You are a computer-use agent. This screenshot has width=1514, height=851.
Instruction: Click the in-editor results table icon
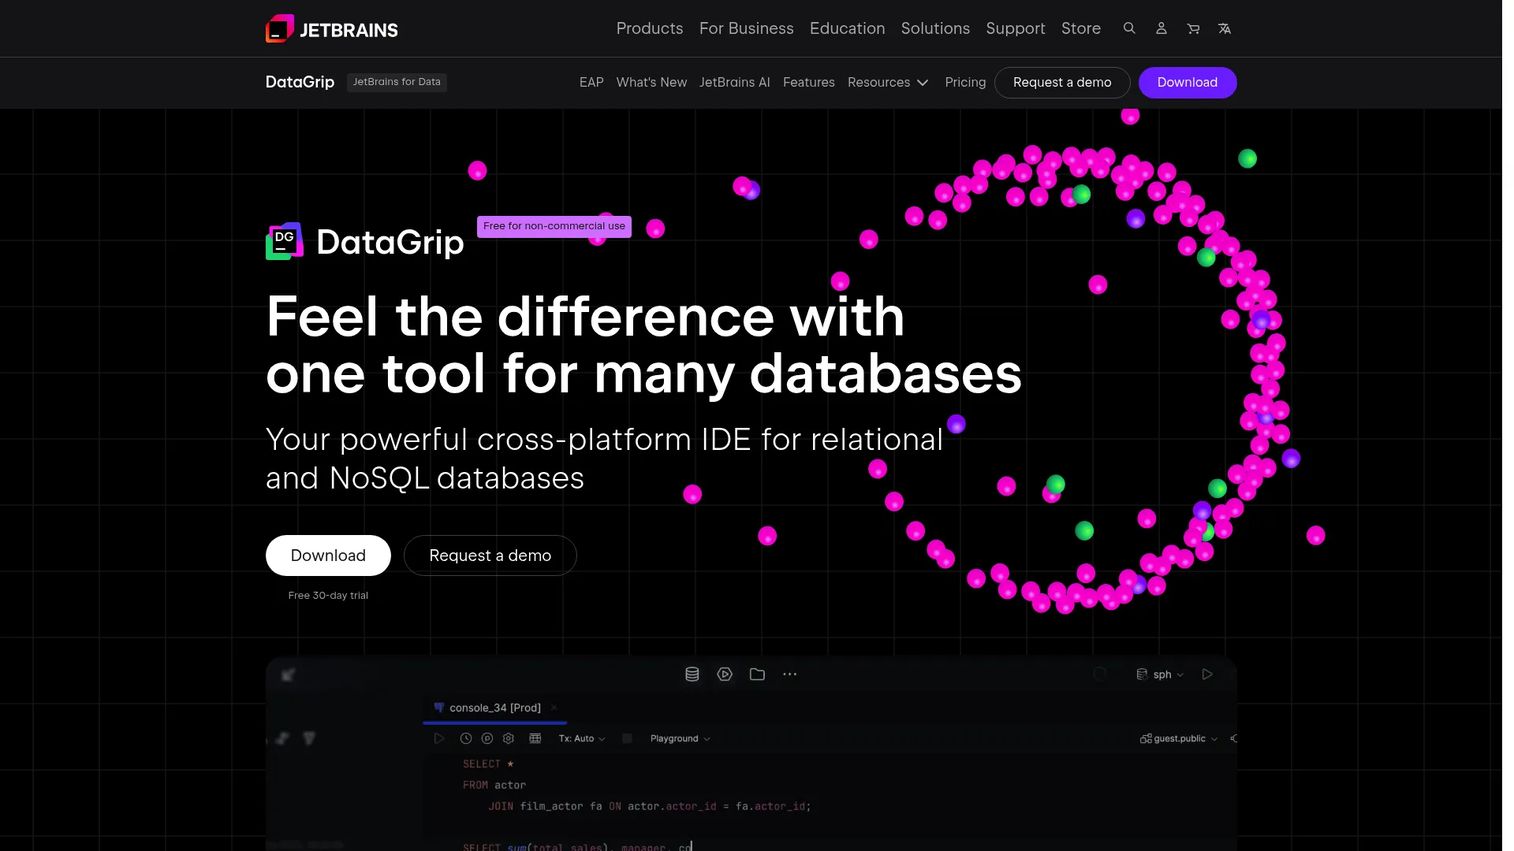[x=535, y=738]
